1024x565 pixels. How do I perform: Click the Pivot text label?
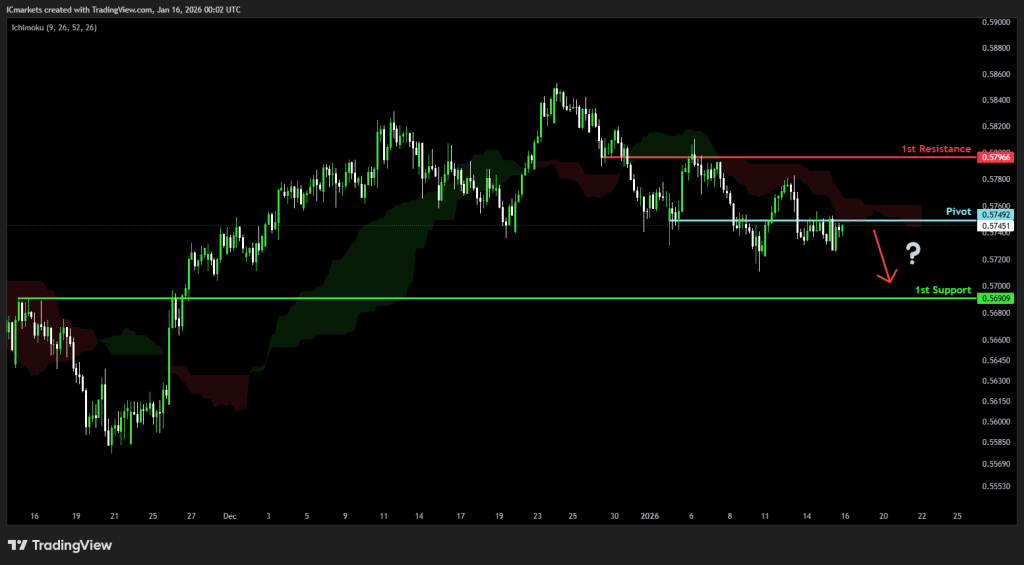pos(959,212)
